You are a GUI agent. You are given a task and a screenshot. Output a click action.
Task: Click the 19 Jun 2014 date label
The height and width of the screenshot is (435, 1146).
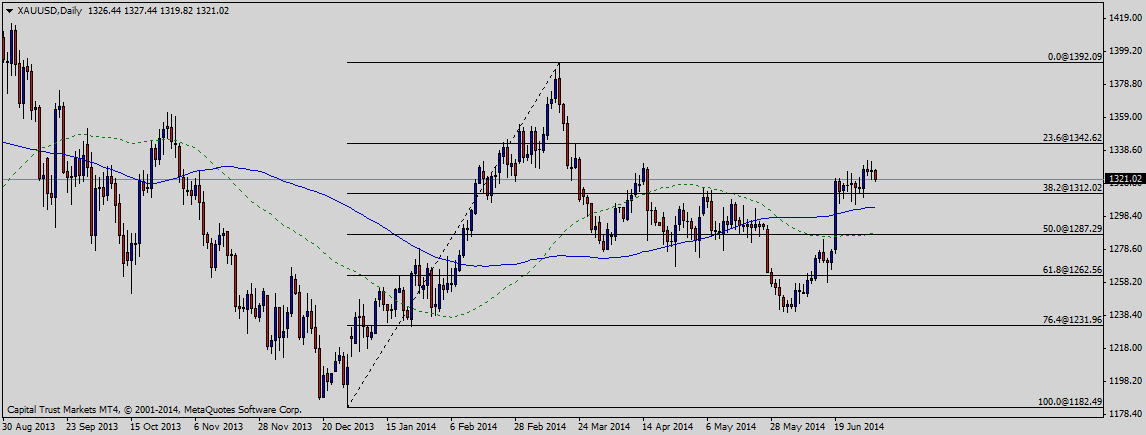[860, 427]
